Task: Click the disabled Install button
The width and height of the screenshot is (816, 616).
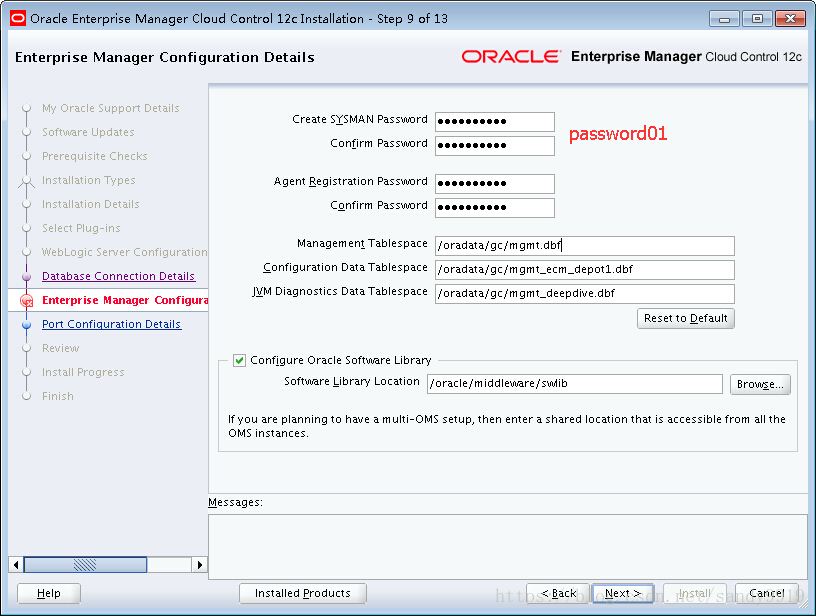Action: click(695, 593)
